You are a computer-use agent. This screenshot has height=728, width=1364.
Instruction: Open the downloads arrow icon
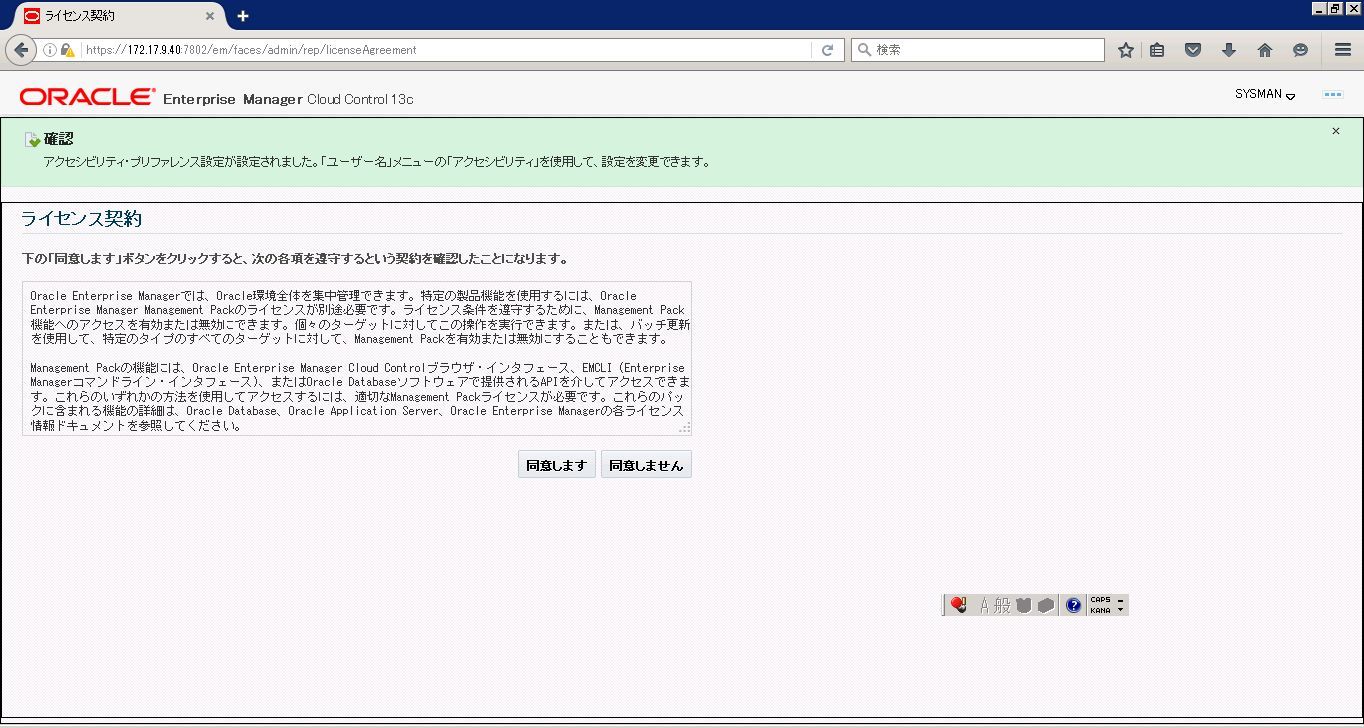1228,50
